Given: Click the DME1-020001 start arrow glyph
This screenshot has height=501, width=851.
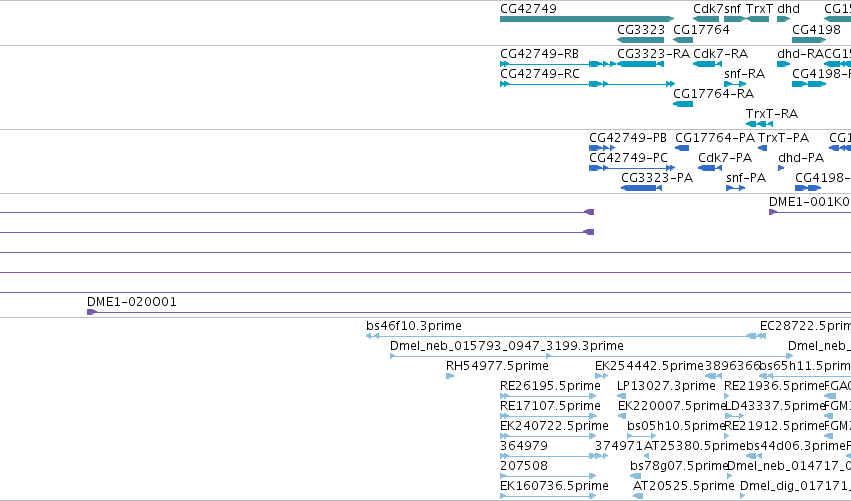Looking at the screenshot, I should (92, 312).
